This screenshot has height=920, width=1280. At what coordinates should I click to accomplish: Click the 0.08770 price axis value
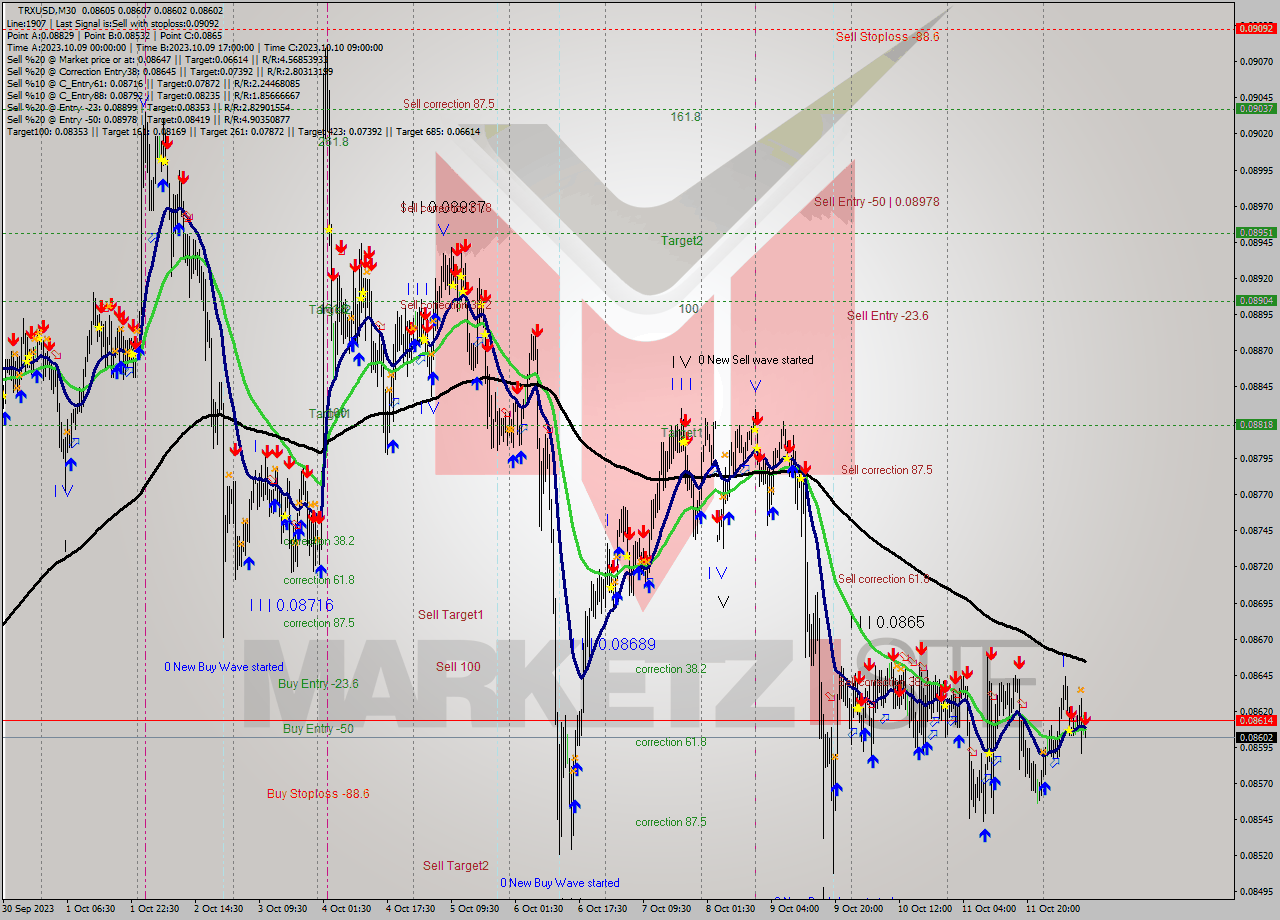coord(1258,494)
